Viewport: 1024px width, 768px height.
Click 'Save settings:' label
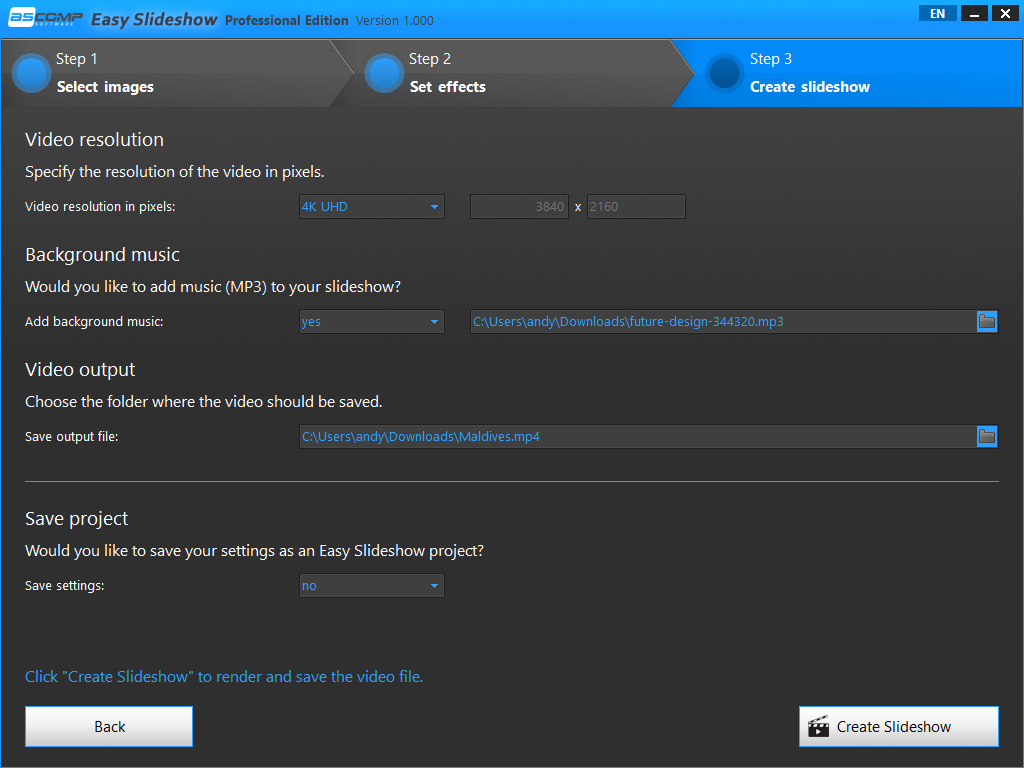(65, 586)
